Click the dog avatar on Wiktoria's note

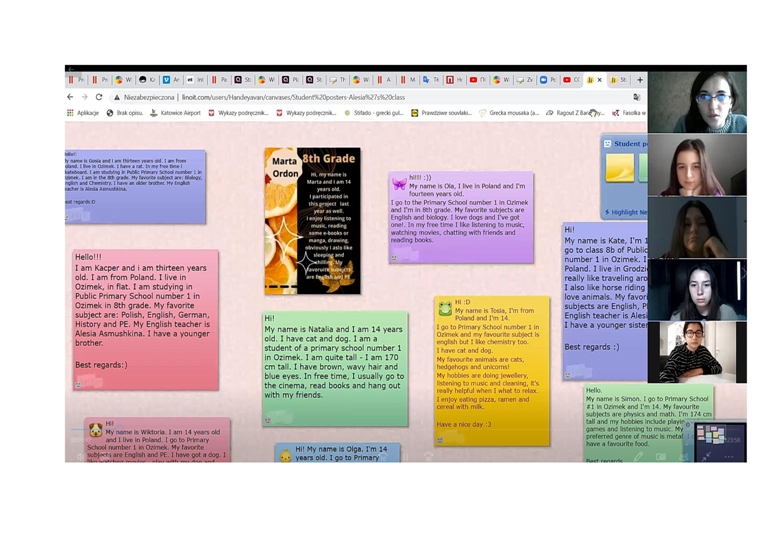(x=96, y=429)
